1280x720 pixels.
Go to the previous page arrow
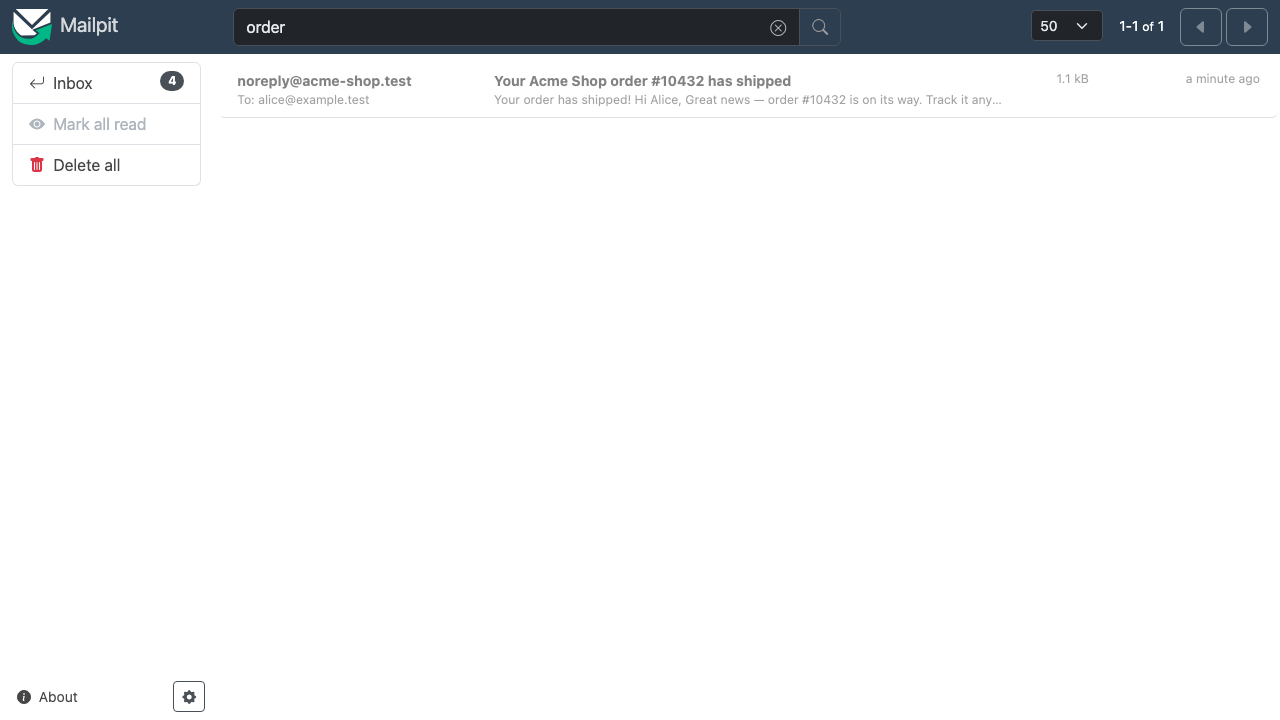pos(1200,27)
